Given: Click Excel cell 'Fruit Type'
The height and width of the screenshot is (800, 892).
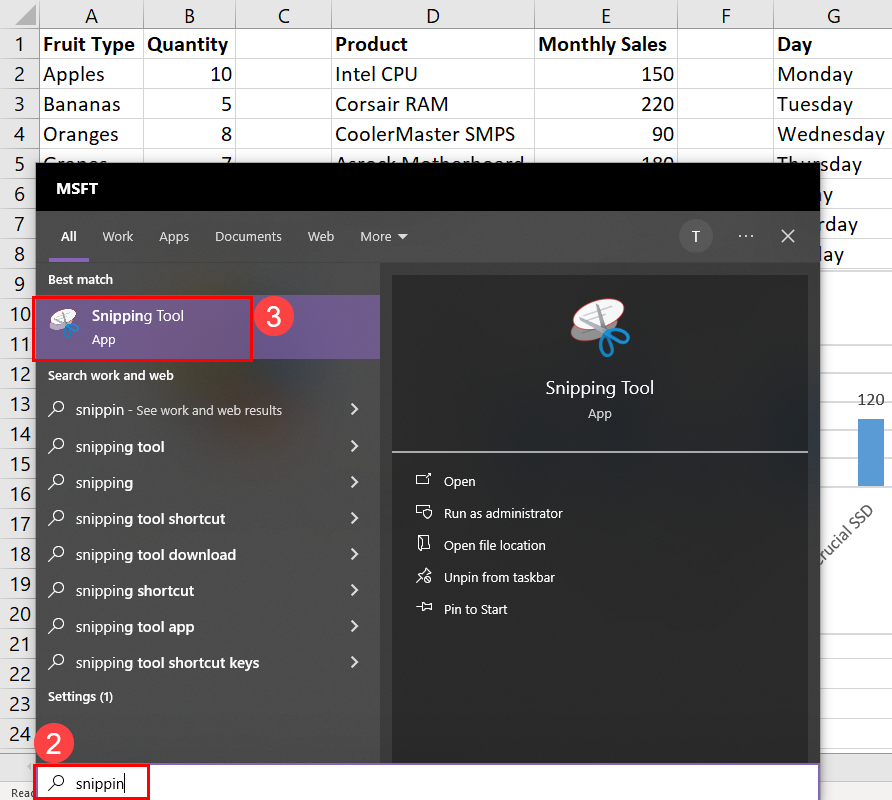Looking at the screenshot, I should pyautogui.click(x=91, y=44).
